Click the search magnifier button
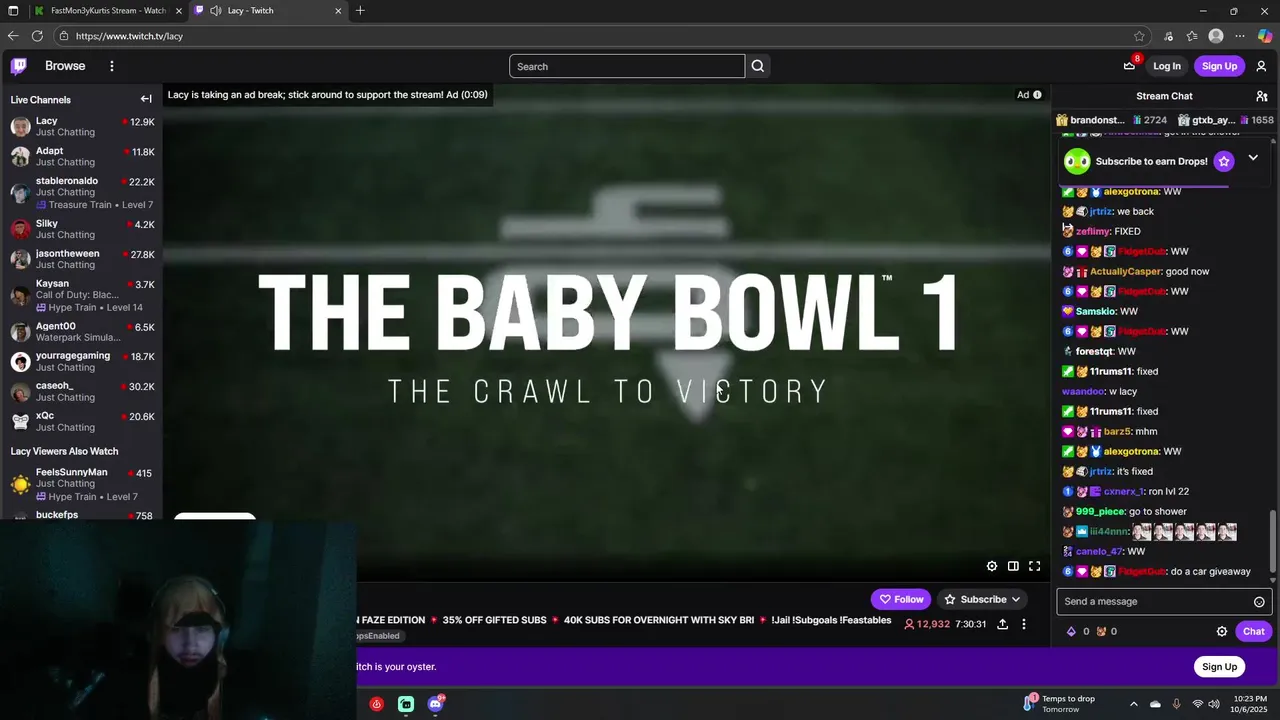 [758, 66]
